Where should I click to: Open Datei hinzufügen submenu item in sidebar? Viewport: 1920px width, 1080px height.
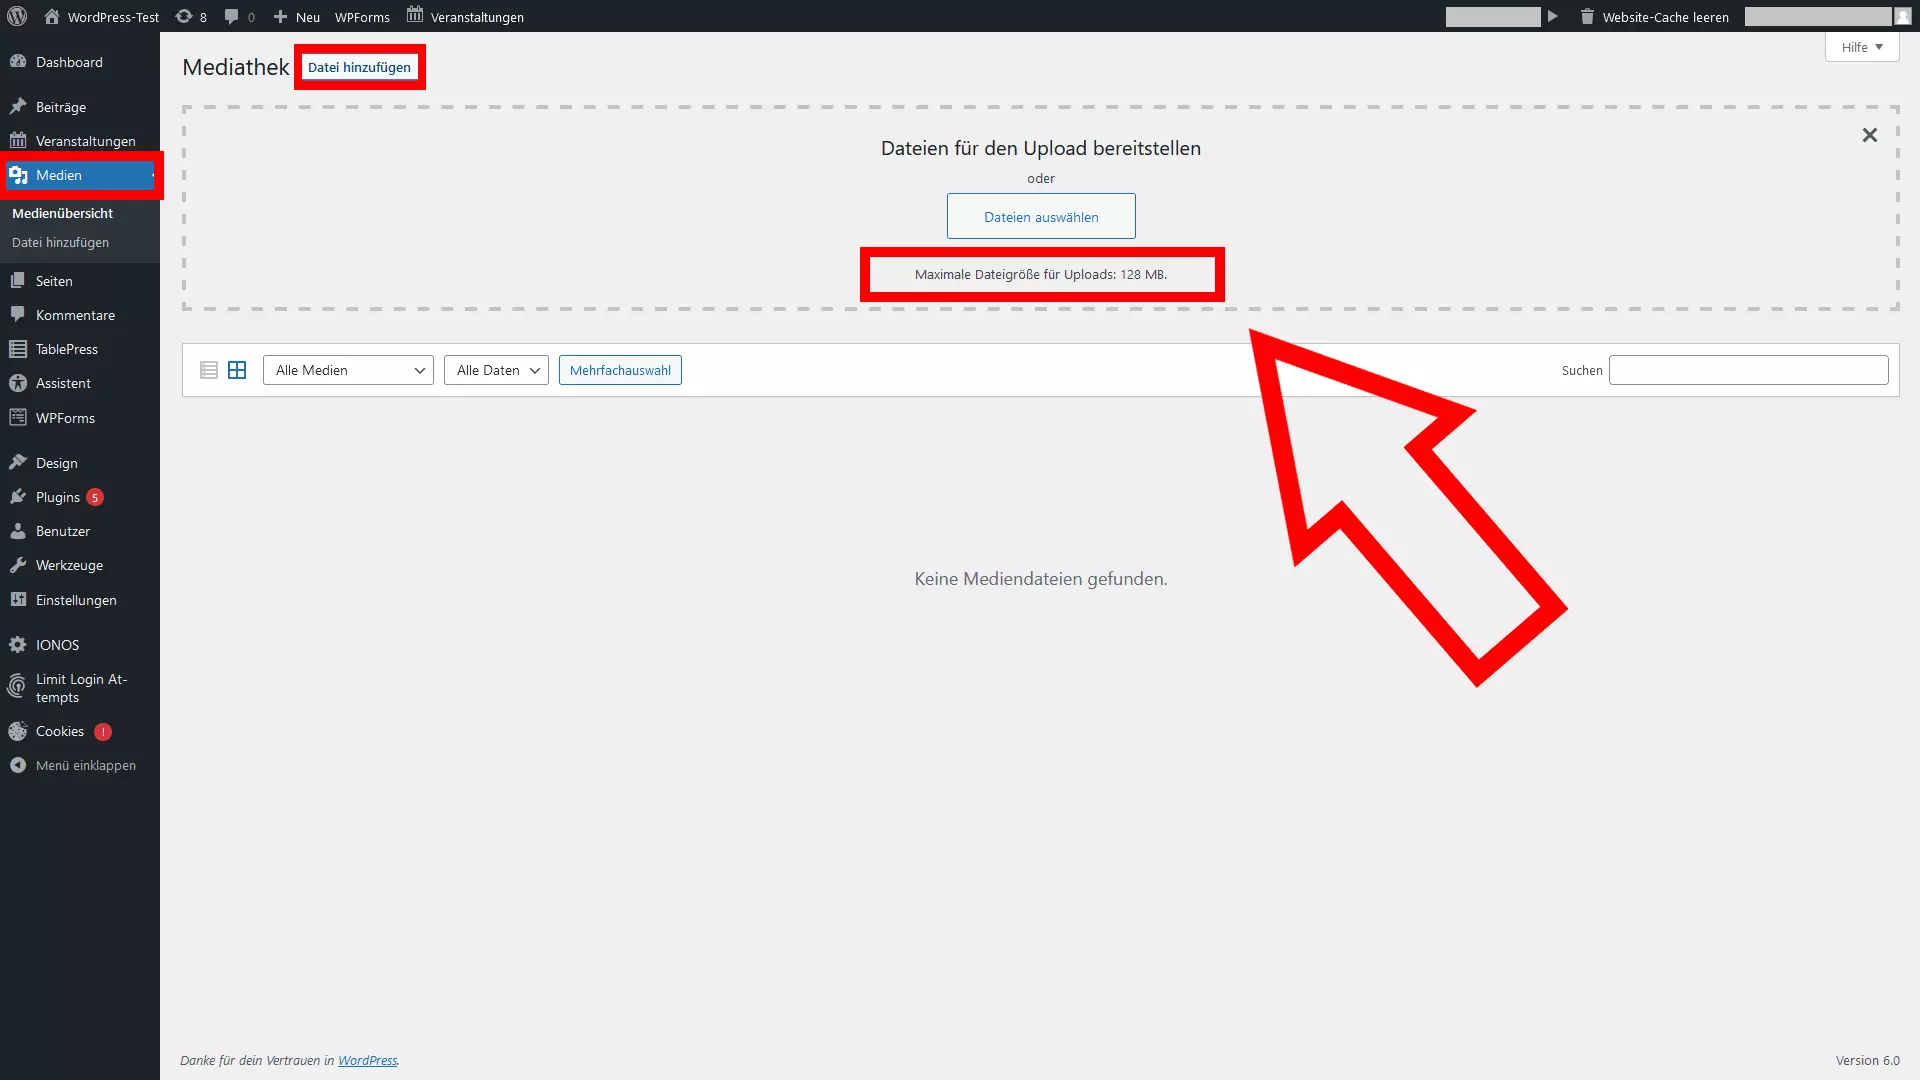[x=60, y=242]
